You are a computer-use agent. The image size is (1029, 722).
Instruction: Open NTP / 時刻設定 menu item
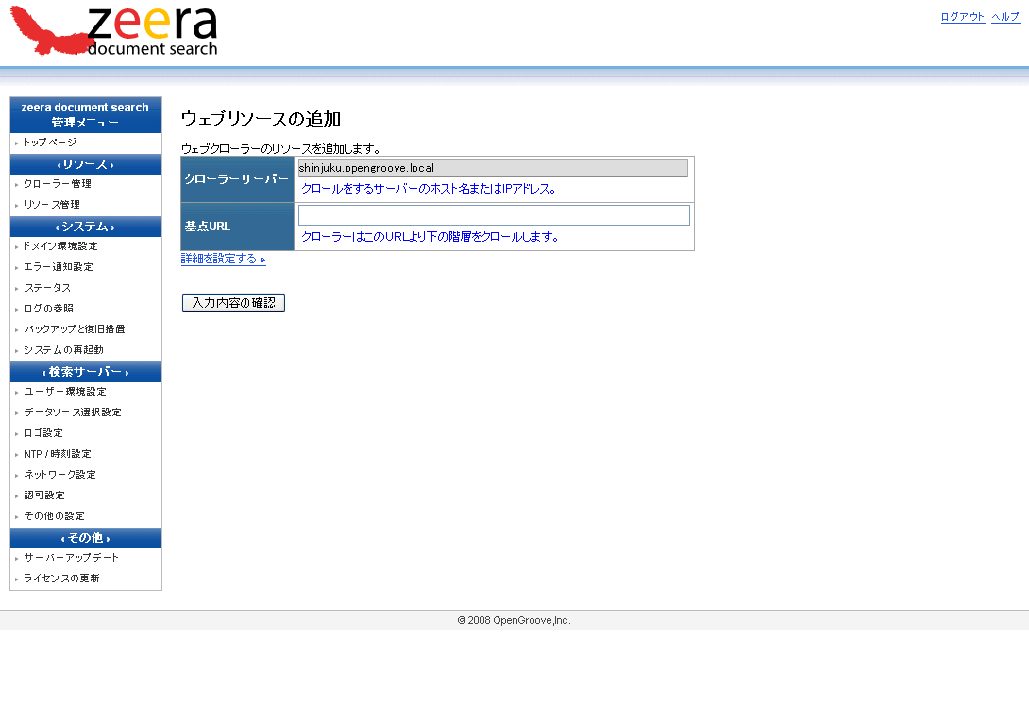(x=58, y=454)
